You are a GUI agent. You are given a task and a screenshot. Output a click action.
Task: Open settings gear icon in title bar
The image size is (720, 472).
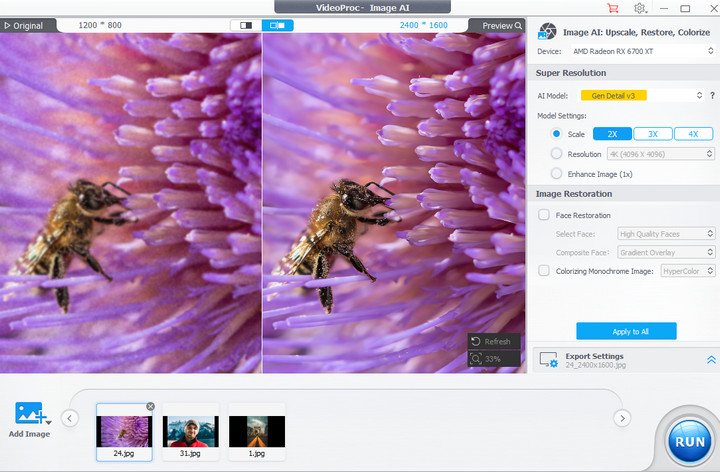(x=640, y=8)
